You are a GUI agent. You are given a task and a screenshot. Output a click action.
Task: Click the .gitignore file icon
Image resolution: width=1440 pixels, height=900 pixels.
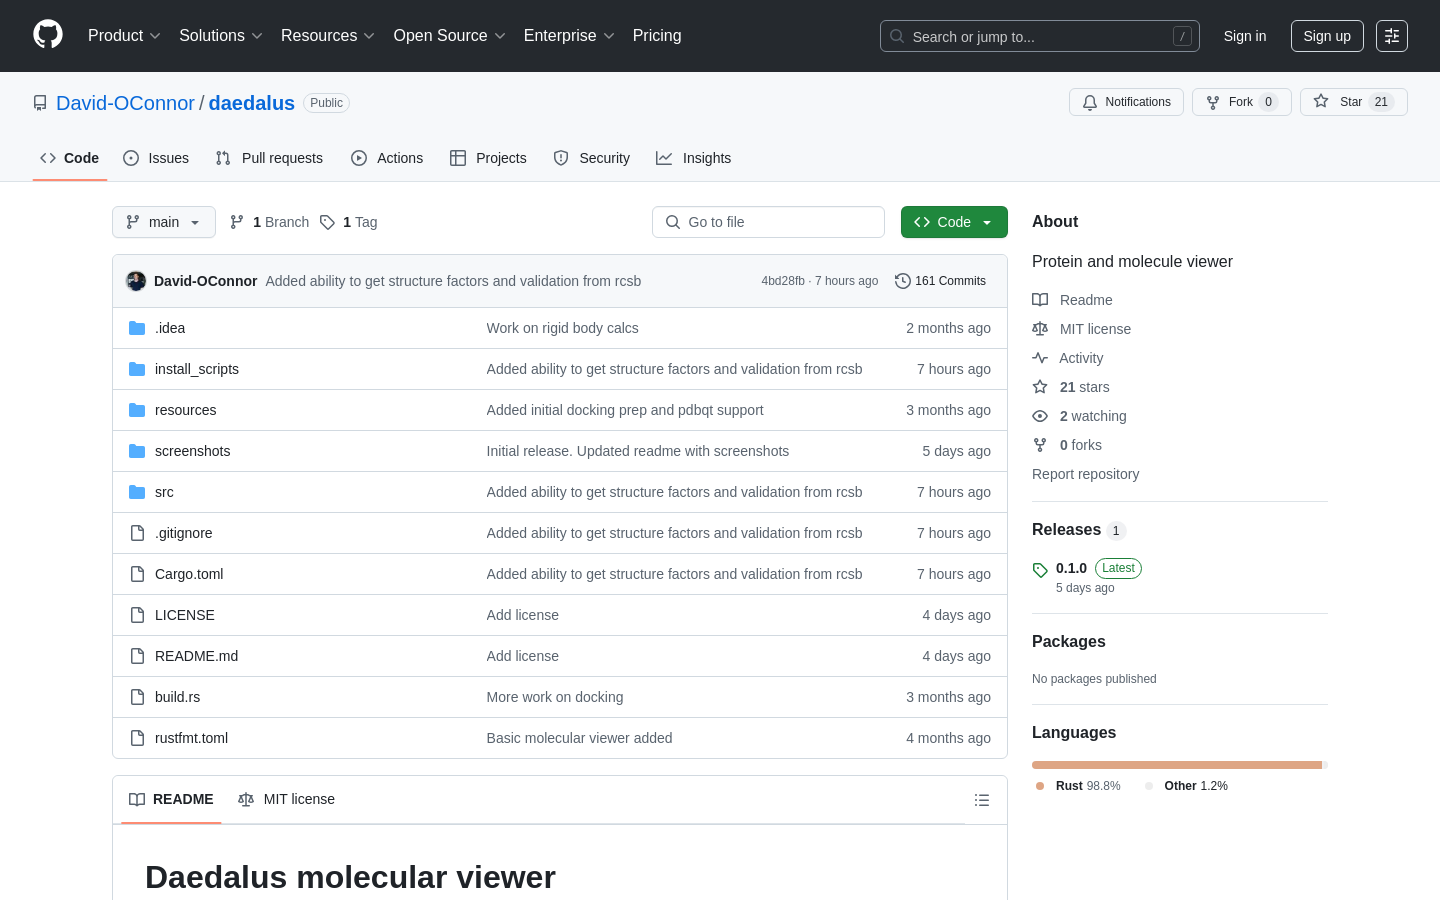point(137,533)
